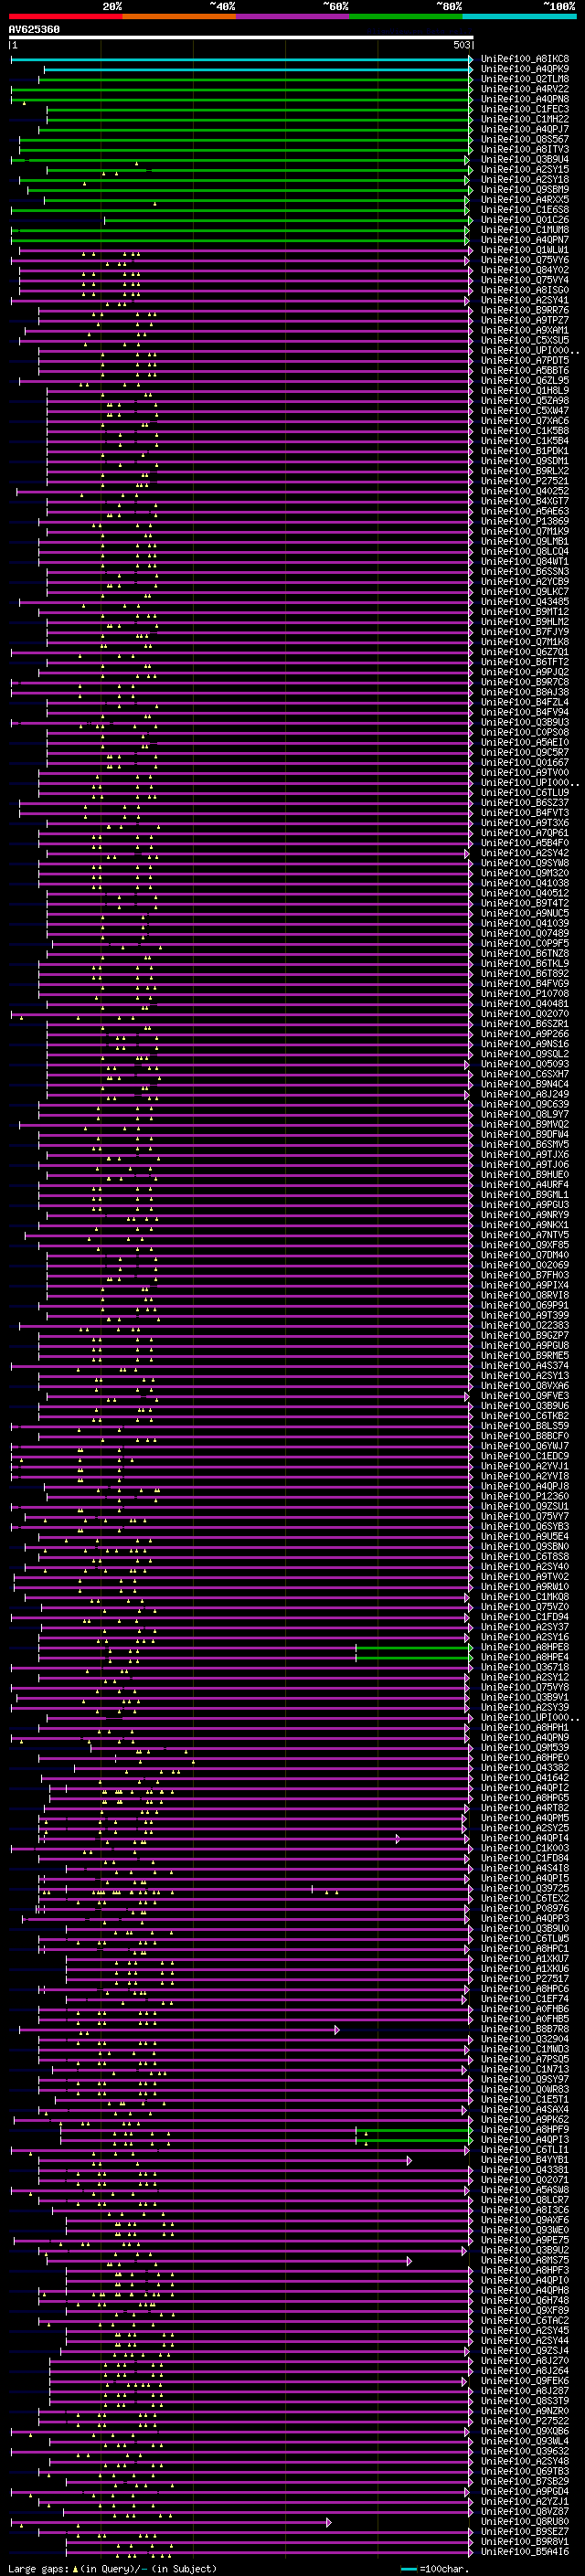Image resolution: width=585 pixels, height=2576 pixels.
Task: Select the UniRef100_Q36718 label
Action: coord(524,1667)
